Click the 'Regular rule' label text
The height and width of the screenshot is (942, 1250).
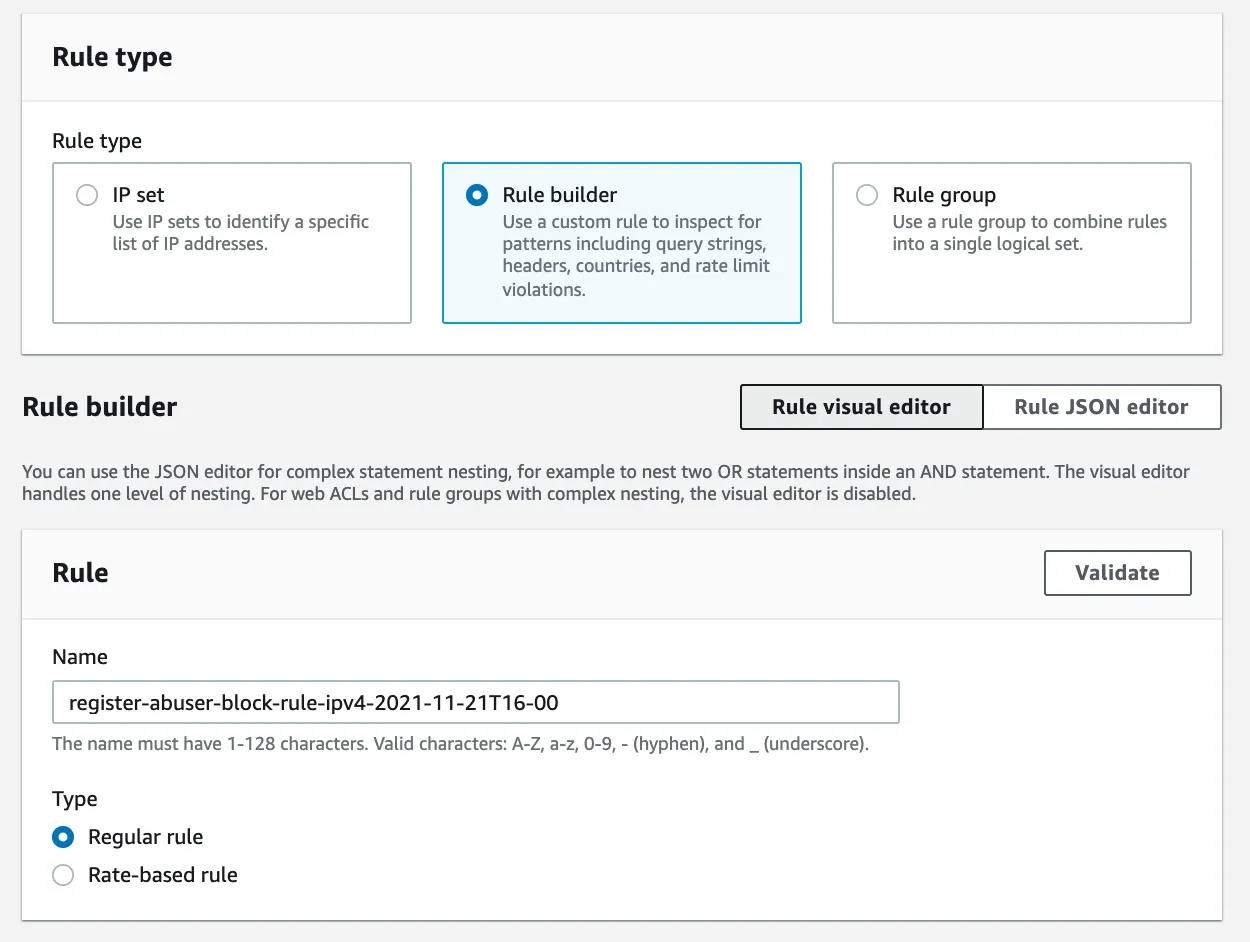point(145,837)
